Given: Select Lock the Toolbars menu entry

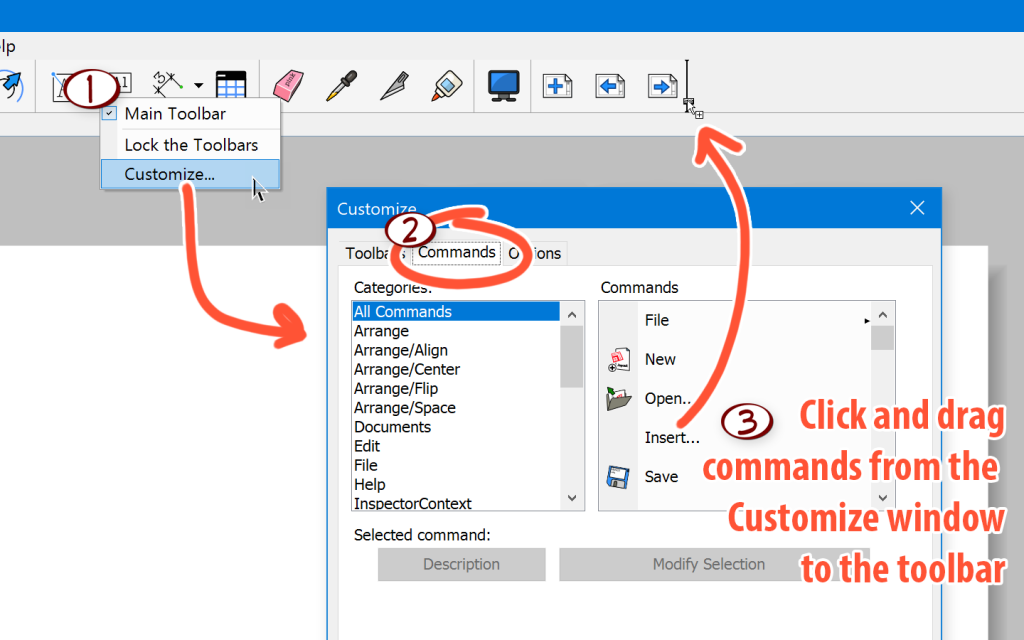Looking at the screenshot, I should pos(191,145).
